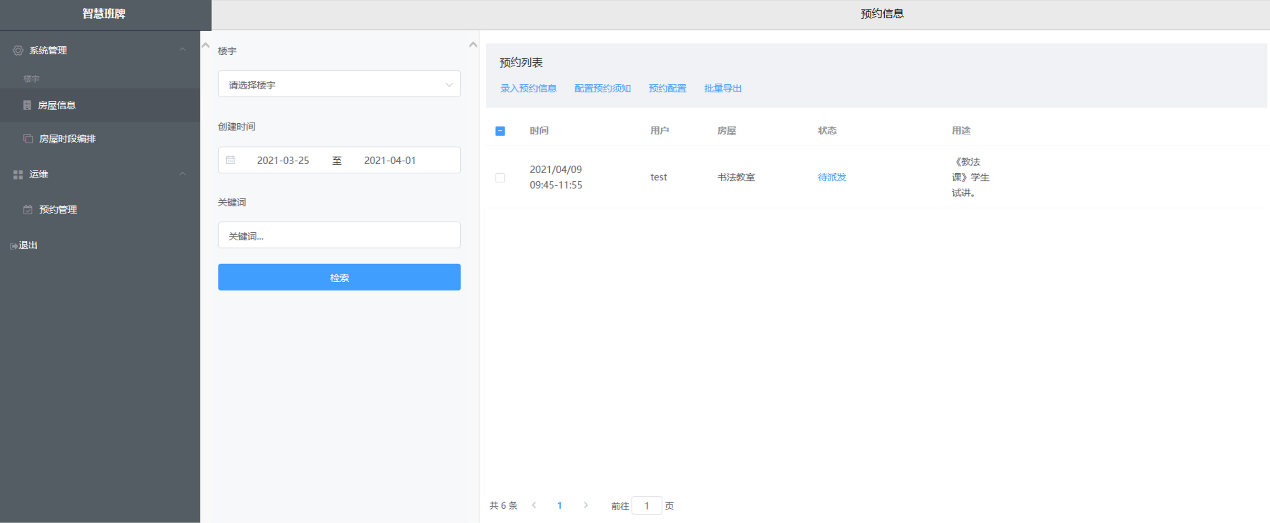Viewport: 1270px width, 523px height.
Task: Click the 批量导出 batch export link
Action: click(x=723, y=88)
